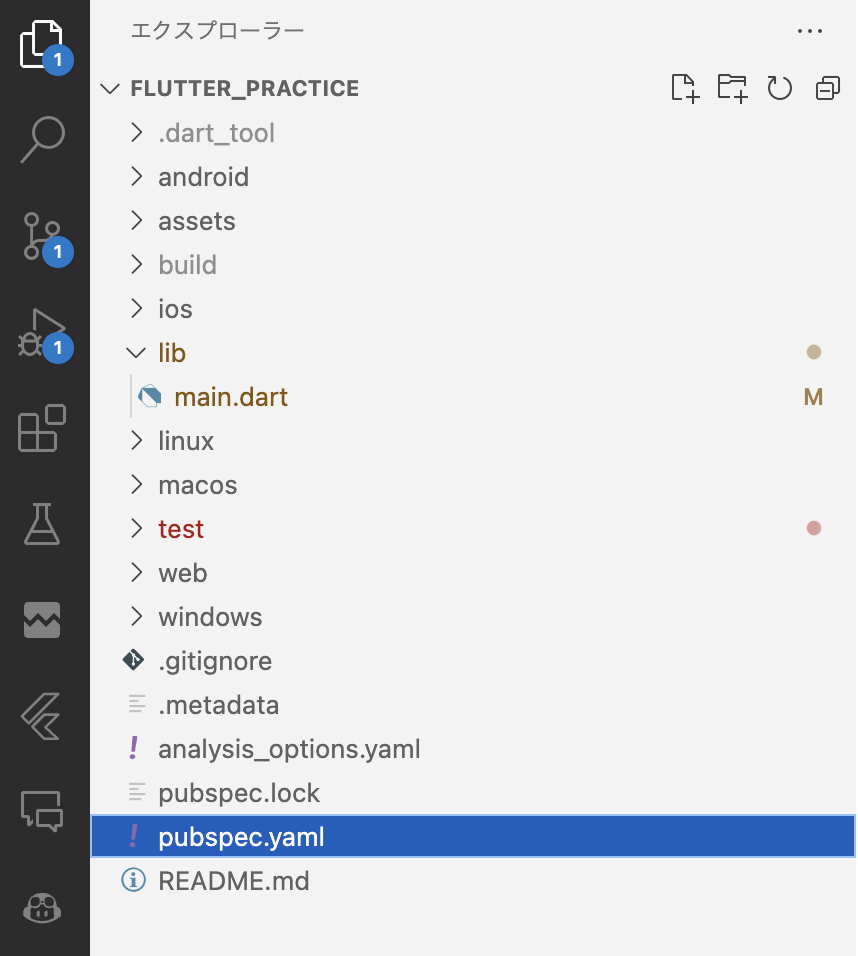Select pubspec.yaml file

(x=473, y=836)
